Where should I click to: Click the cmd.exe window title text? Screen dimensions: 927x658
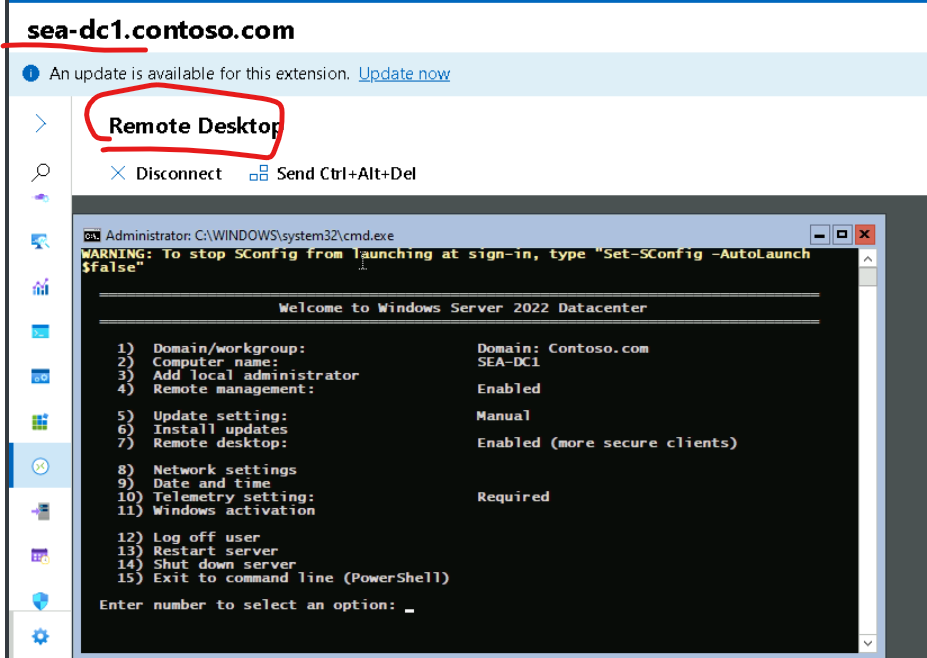[249, 235]
